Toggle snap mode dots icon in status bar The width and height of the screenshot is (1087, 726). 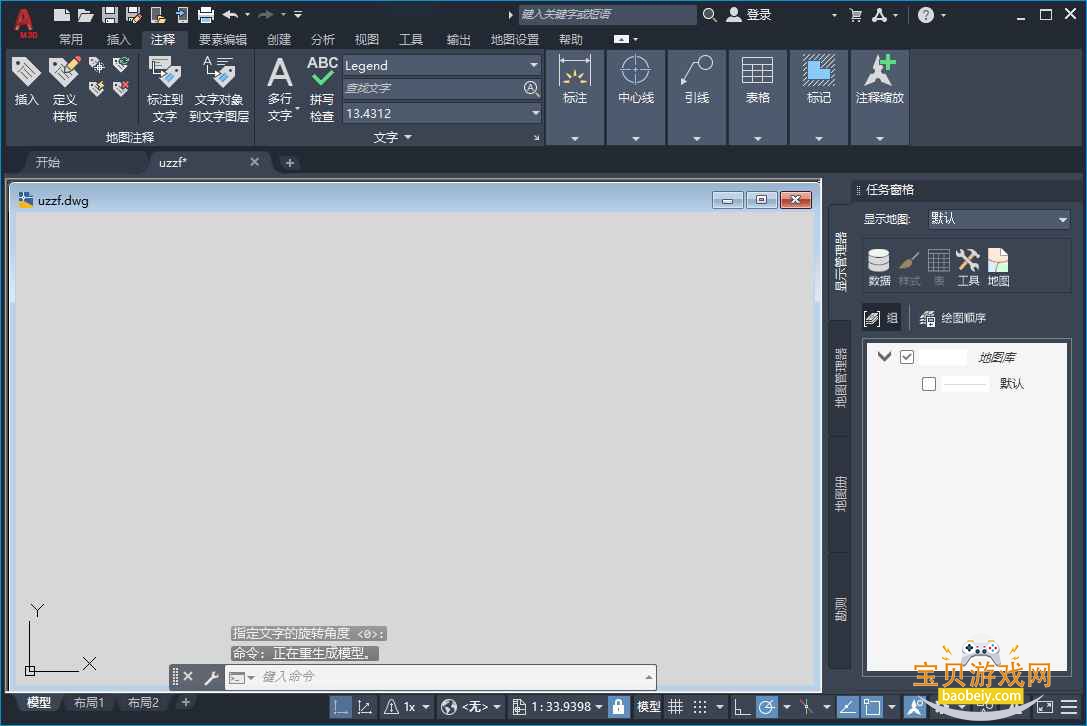(700, 707)
